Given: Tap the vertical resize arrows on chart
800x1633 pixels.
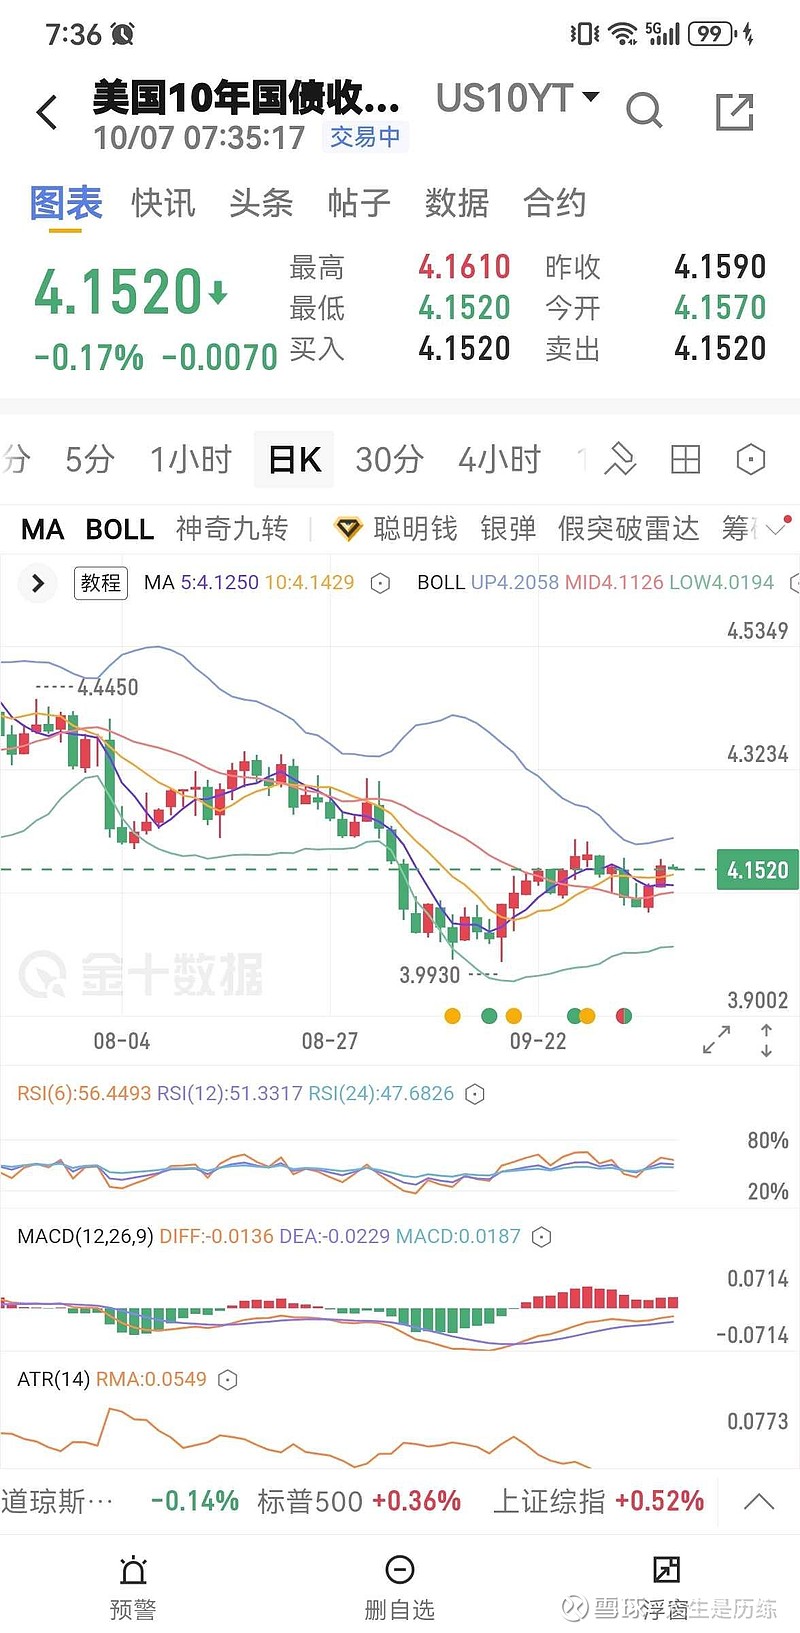Looking at the screenshot, I should click(x=766, y=1040).
